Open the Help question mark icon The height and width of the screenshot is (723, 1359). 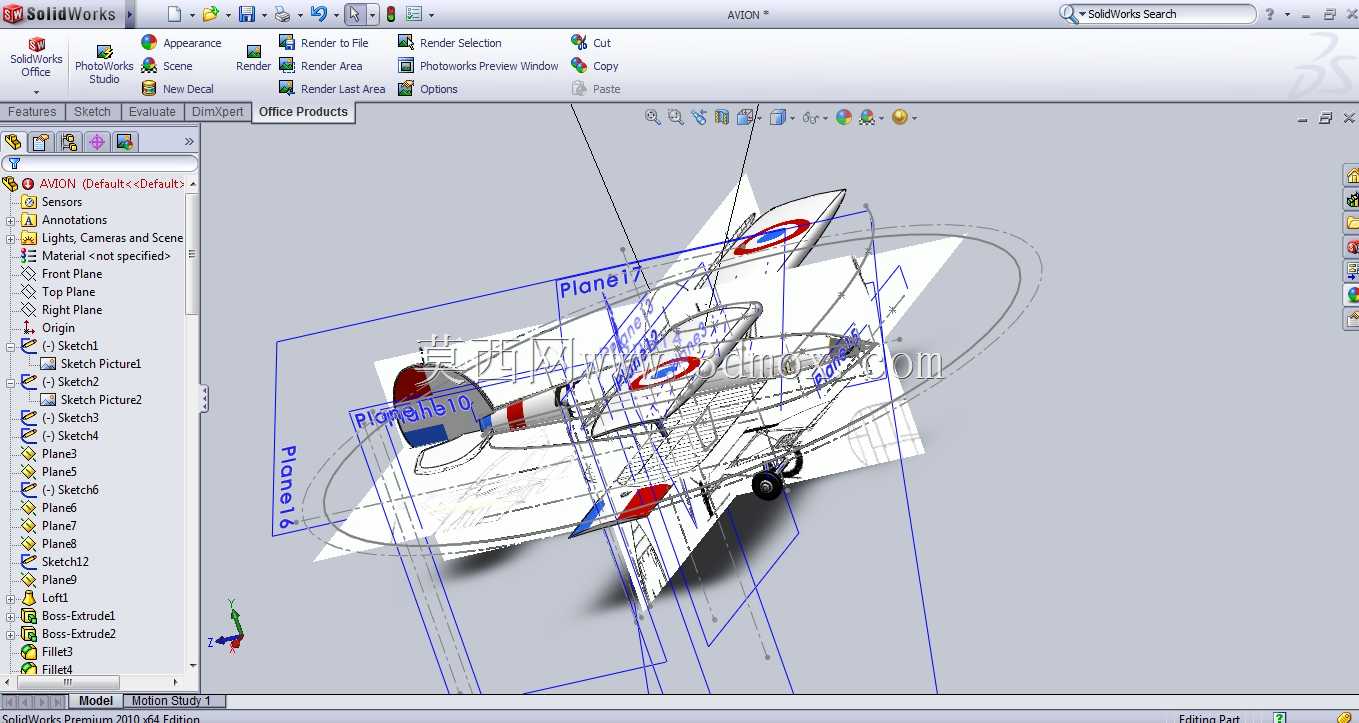[x=1270, y=14]
